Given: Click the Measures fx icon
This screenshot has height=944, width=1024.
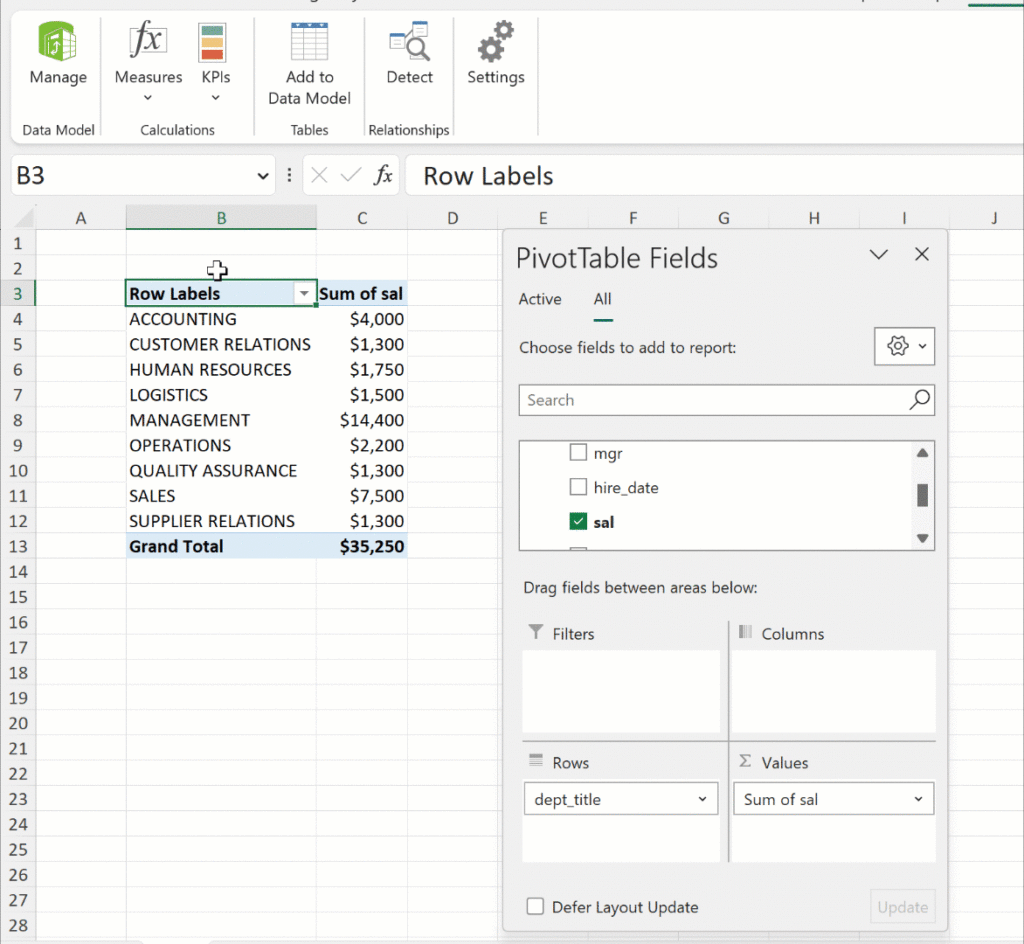Looking at the screenshot, I should [x=148, y=42].
